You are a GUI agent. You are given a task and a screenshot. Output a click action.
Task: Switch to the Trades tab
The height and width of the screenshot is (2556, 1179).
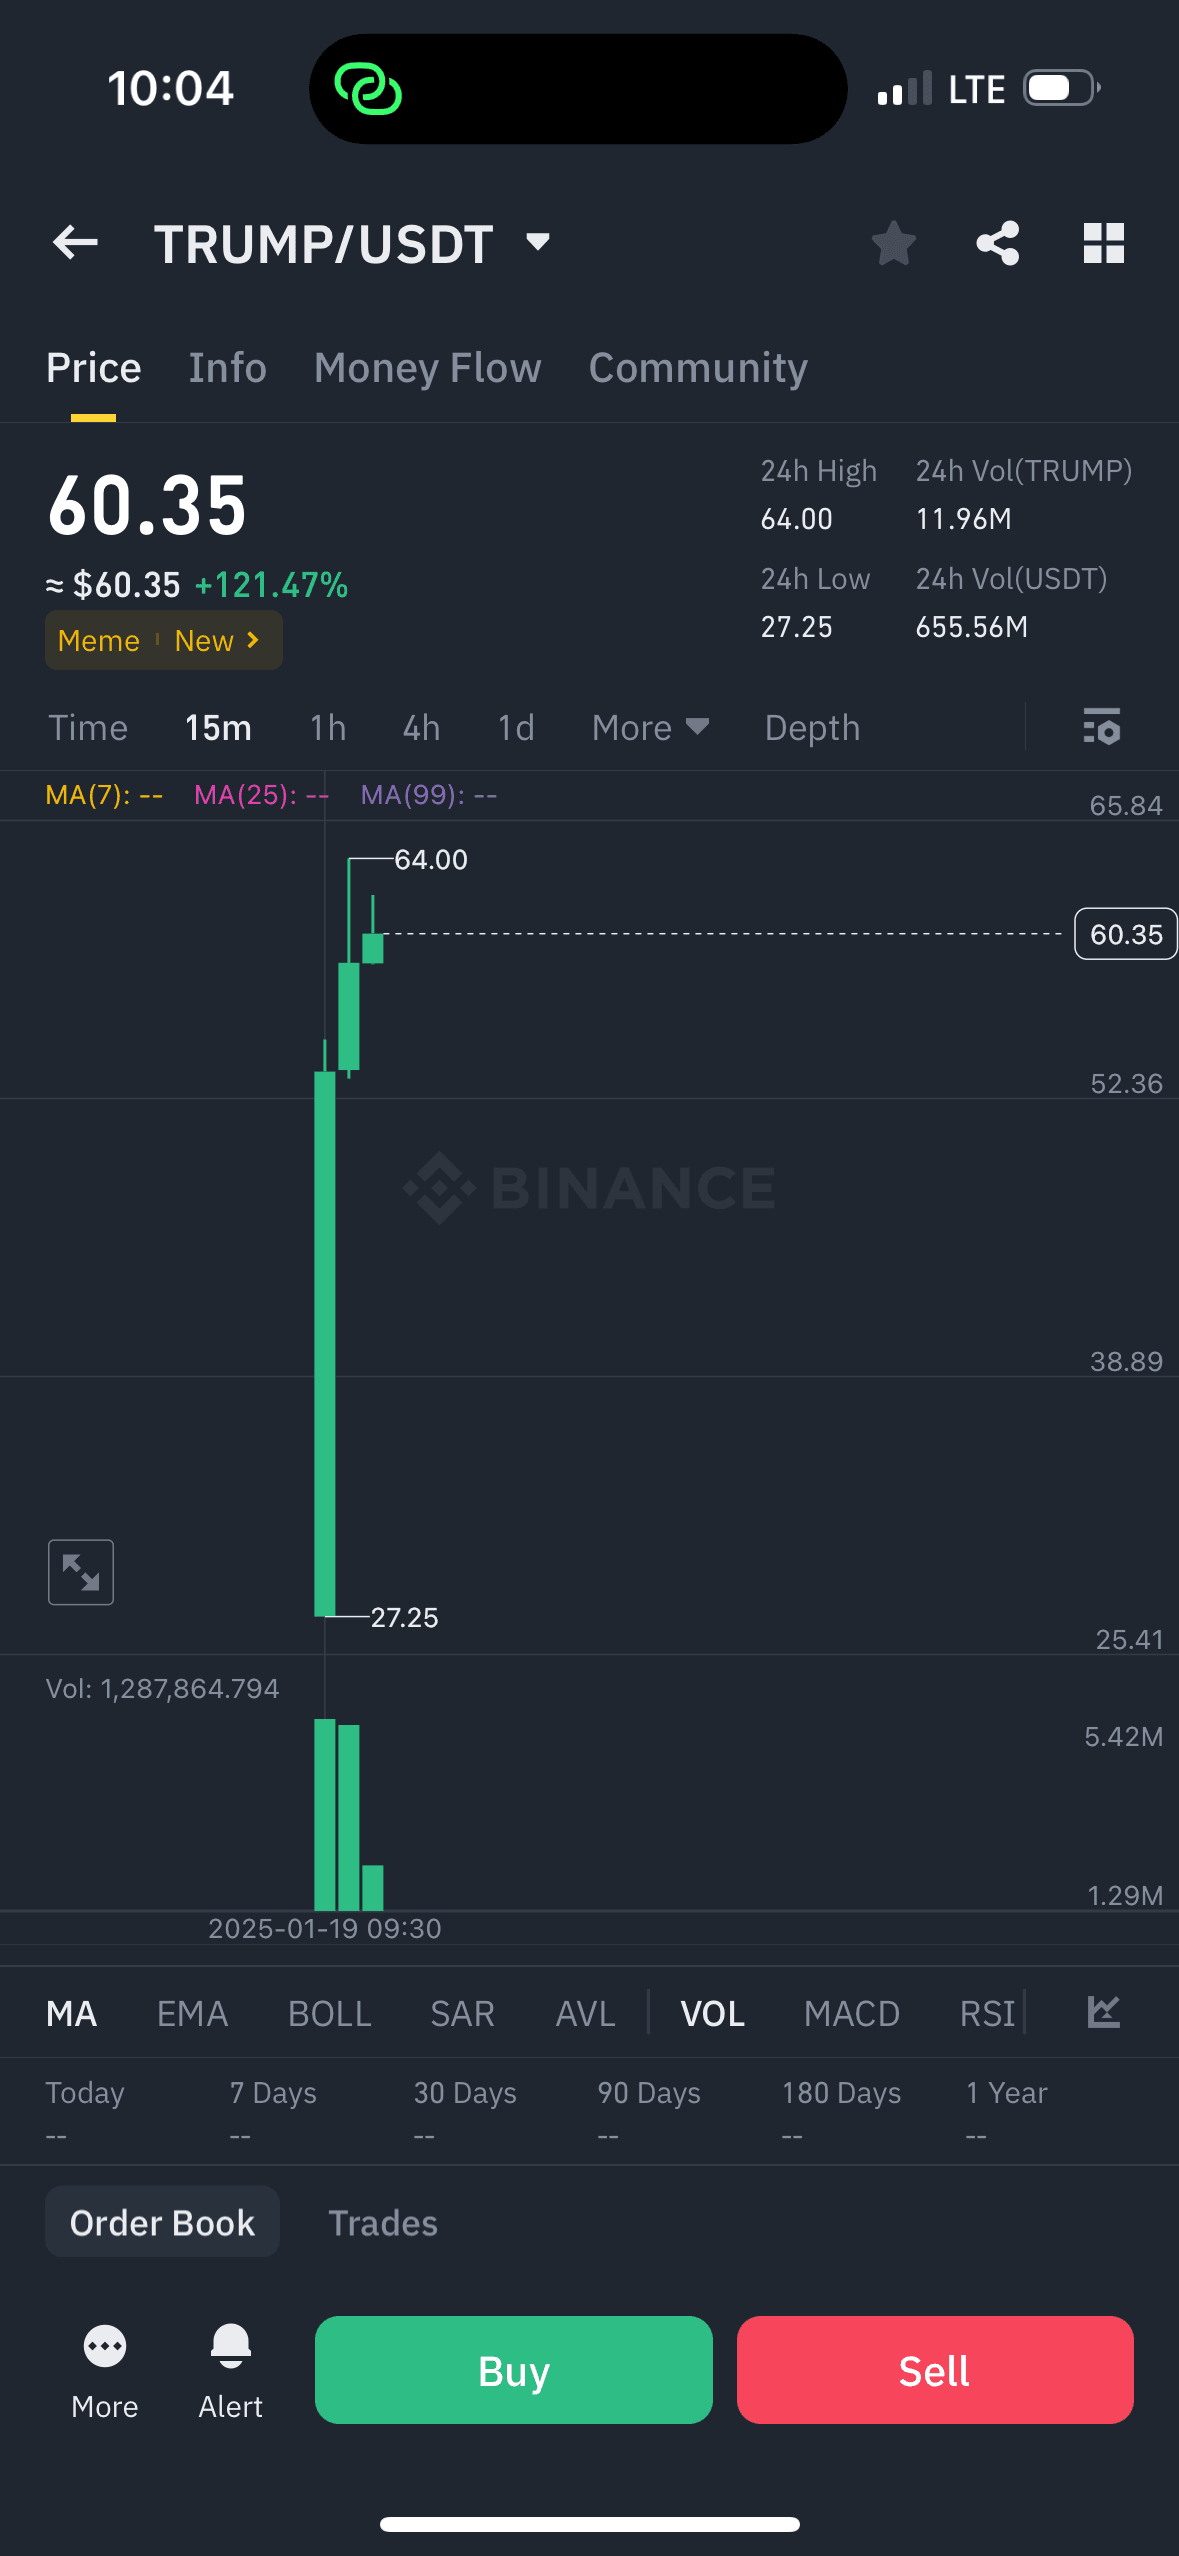click(x=382, y=2223)
